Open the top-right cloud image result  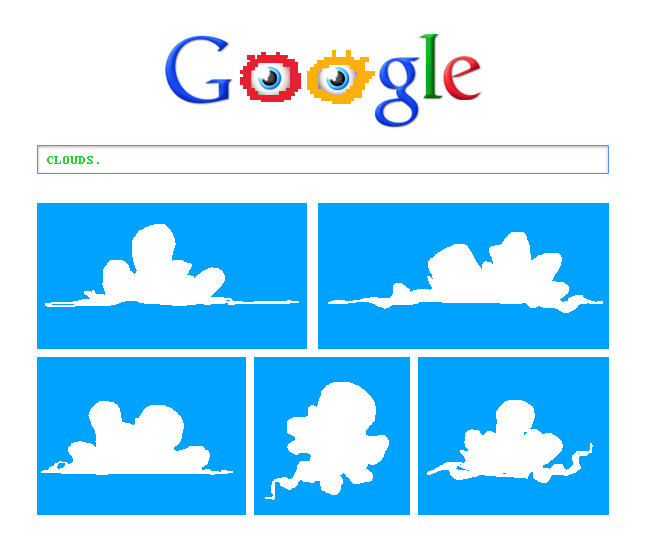(463, 276)
